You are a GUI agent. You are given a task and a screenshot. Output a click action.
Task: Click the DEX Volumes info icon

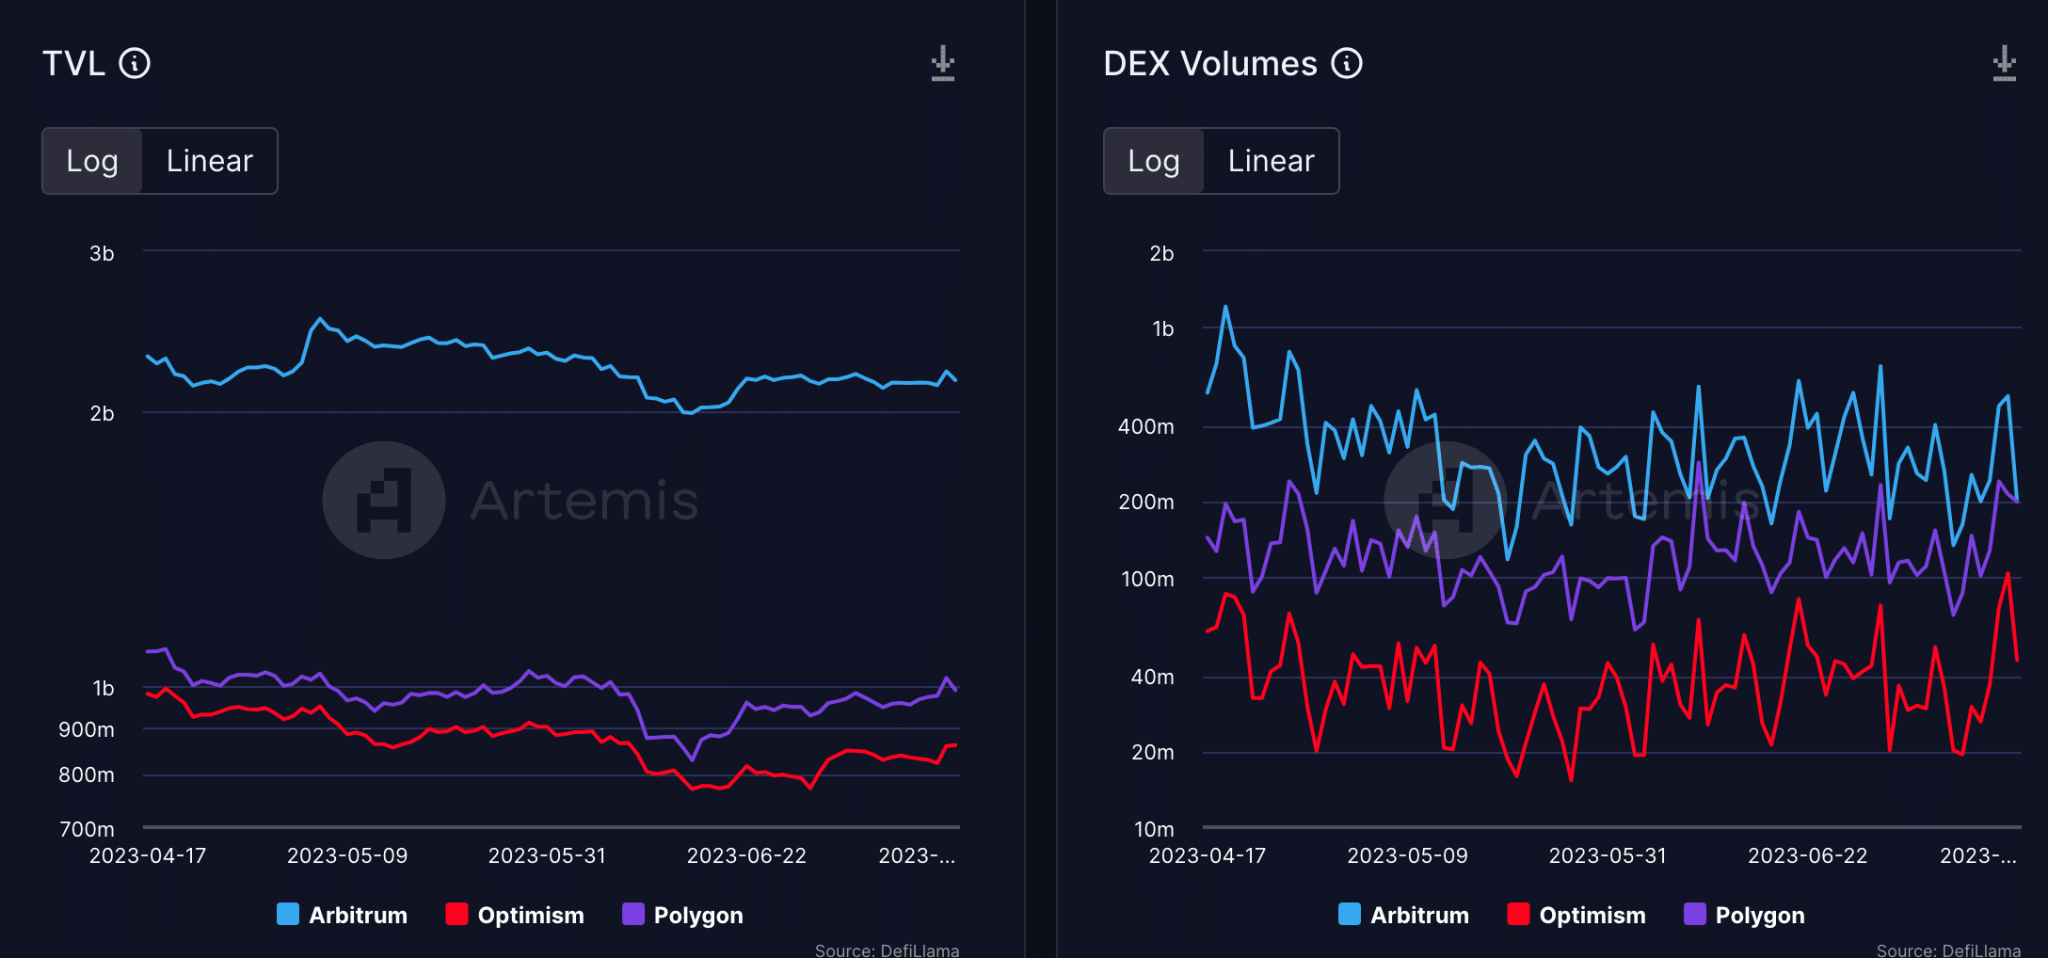(1347, 64)
